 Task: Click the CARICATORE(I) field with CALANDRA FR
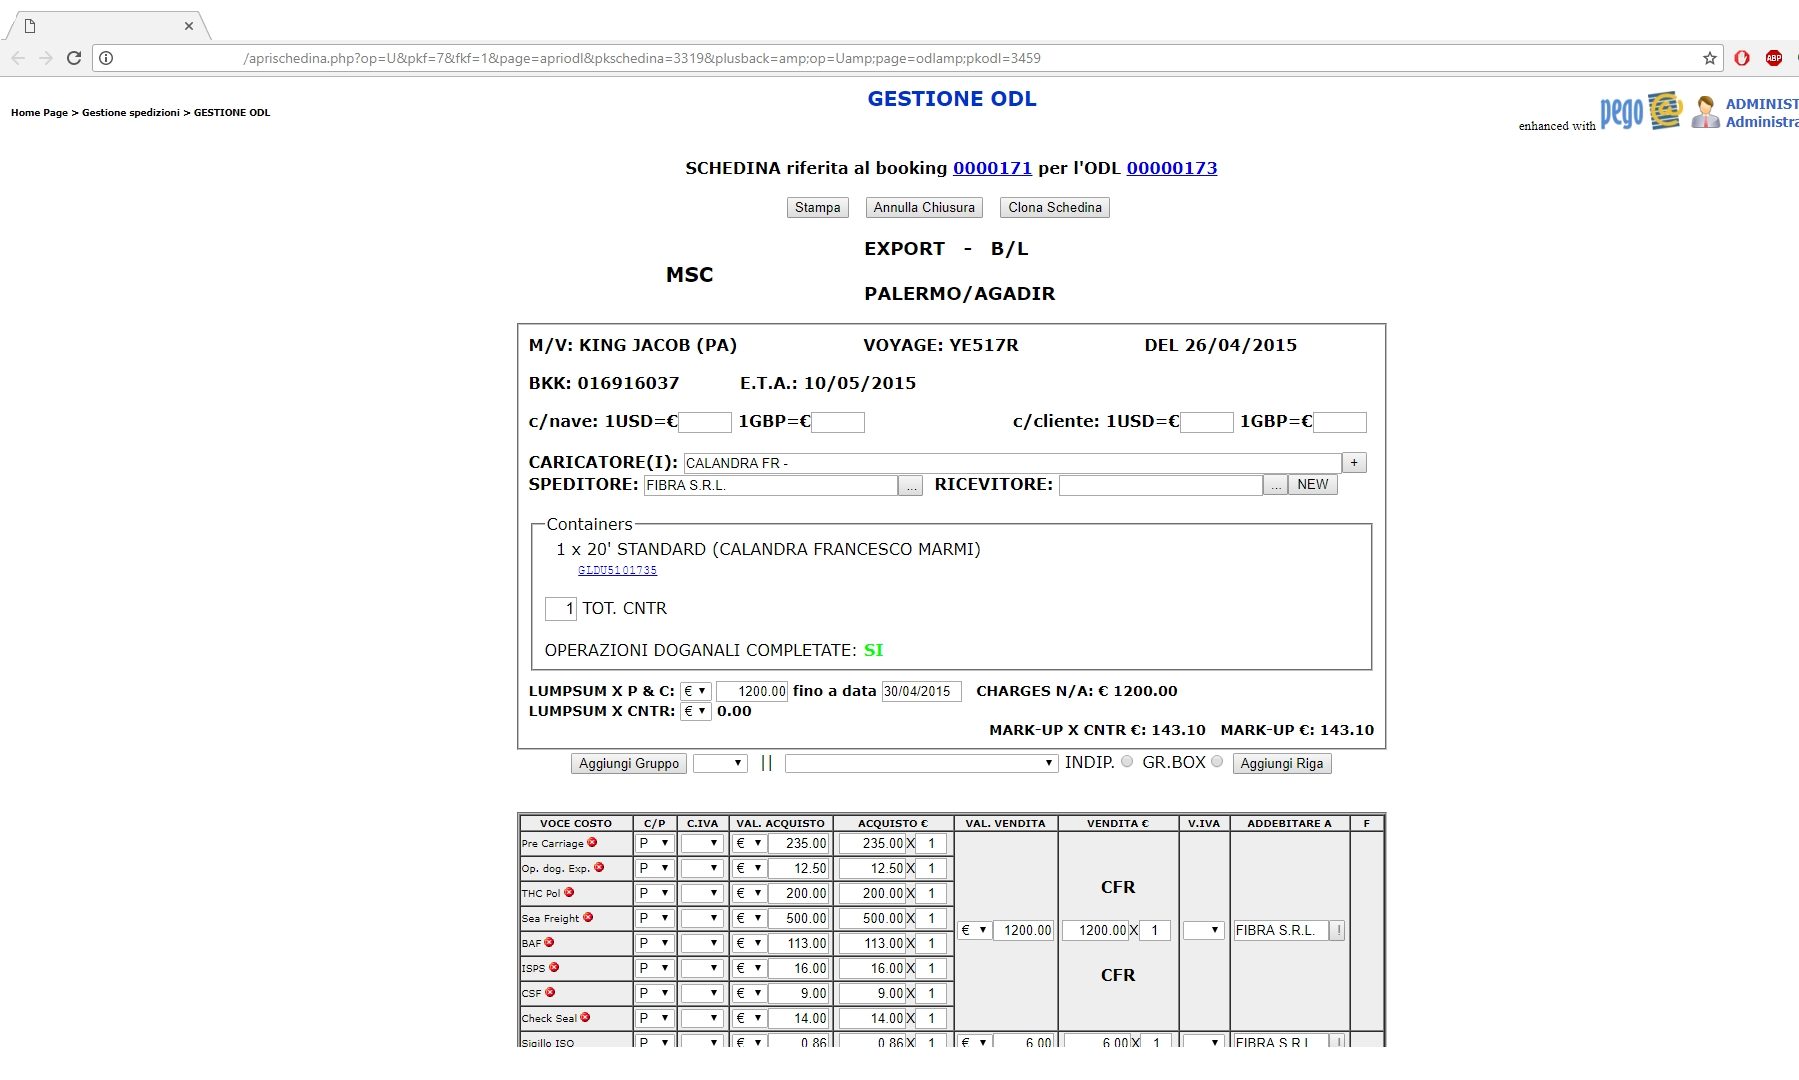click(x=1012, y=463)
